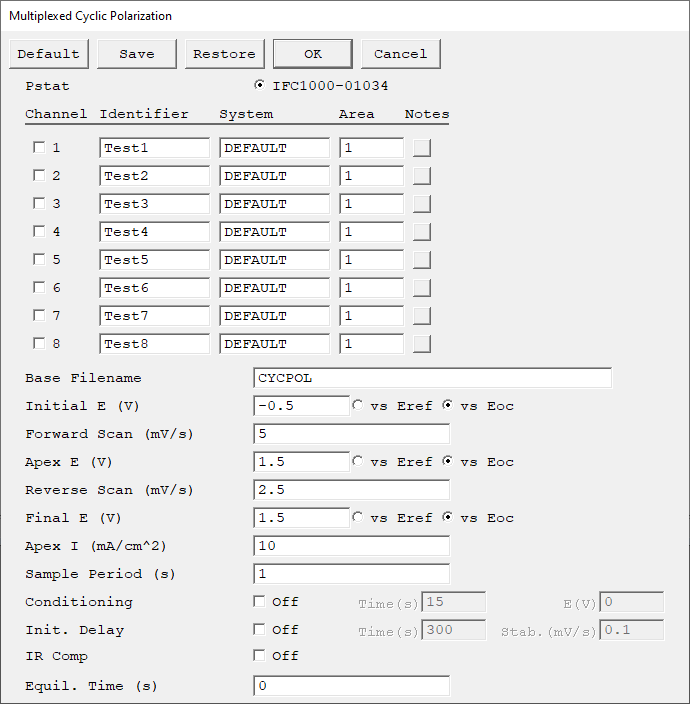Select the IFC1000-01034 Pstat radio button
Image resolution: width=690 pixels, height=704 pixels.
tap(259, 85)
